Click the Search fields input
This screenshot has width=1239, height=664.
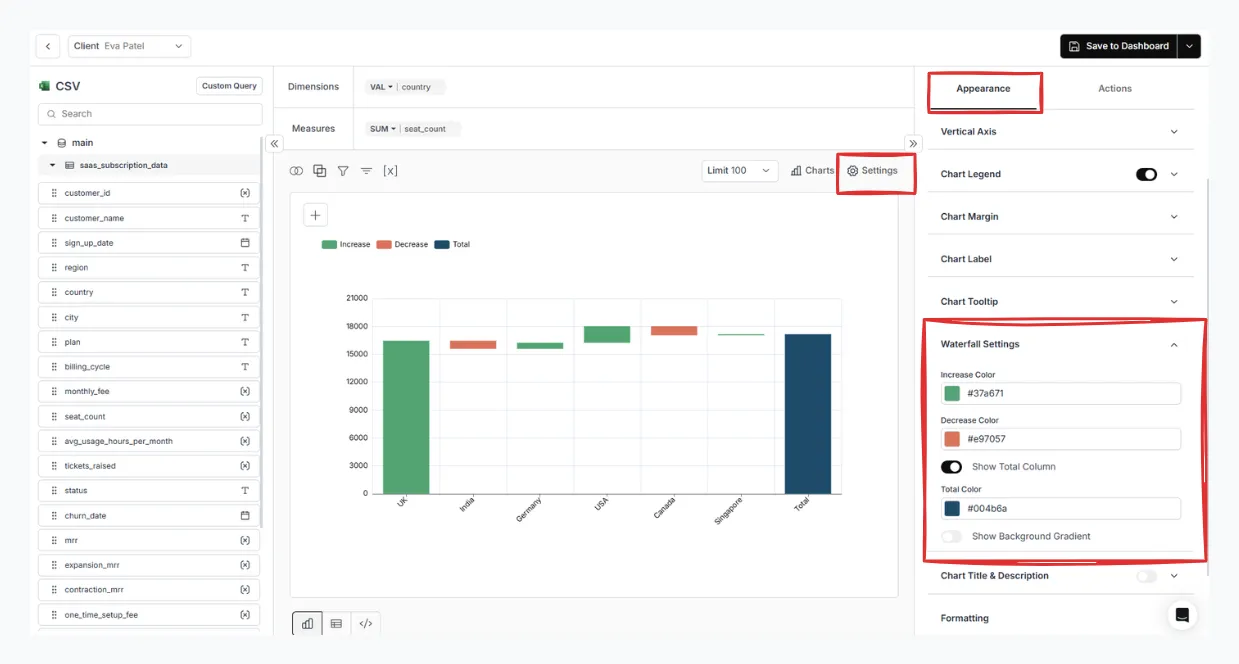150,114
